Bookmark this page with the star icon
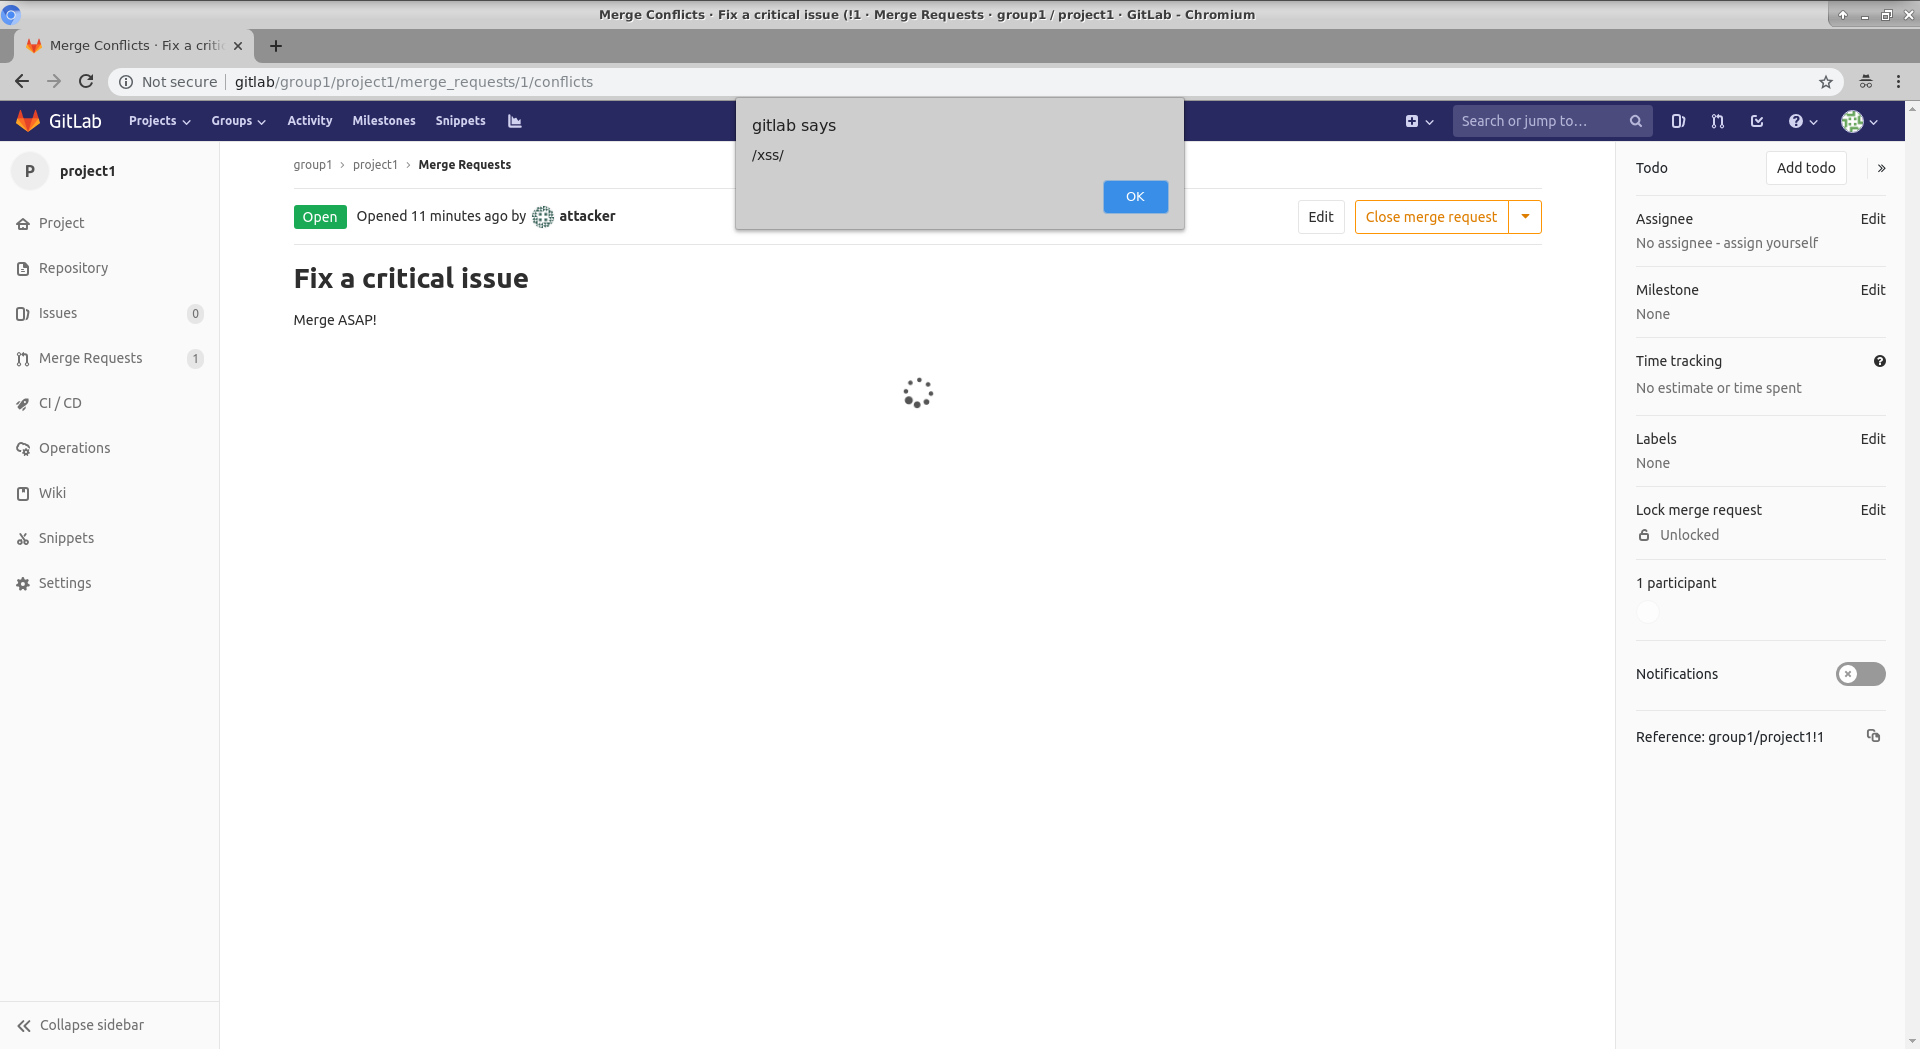Screen dimensions: 1920x1049 pos(1825,82)
